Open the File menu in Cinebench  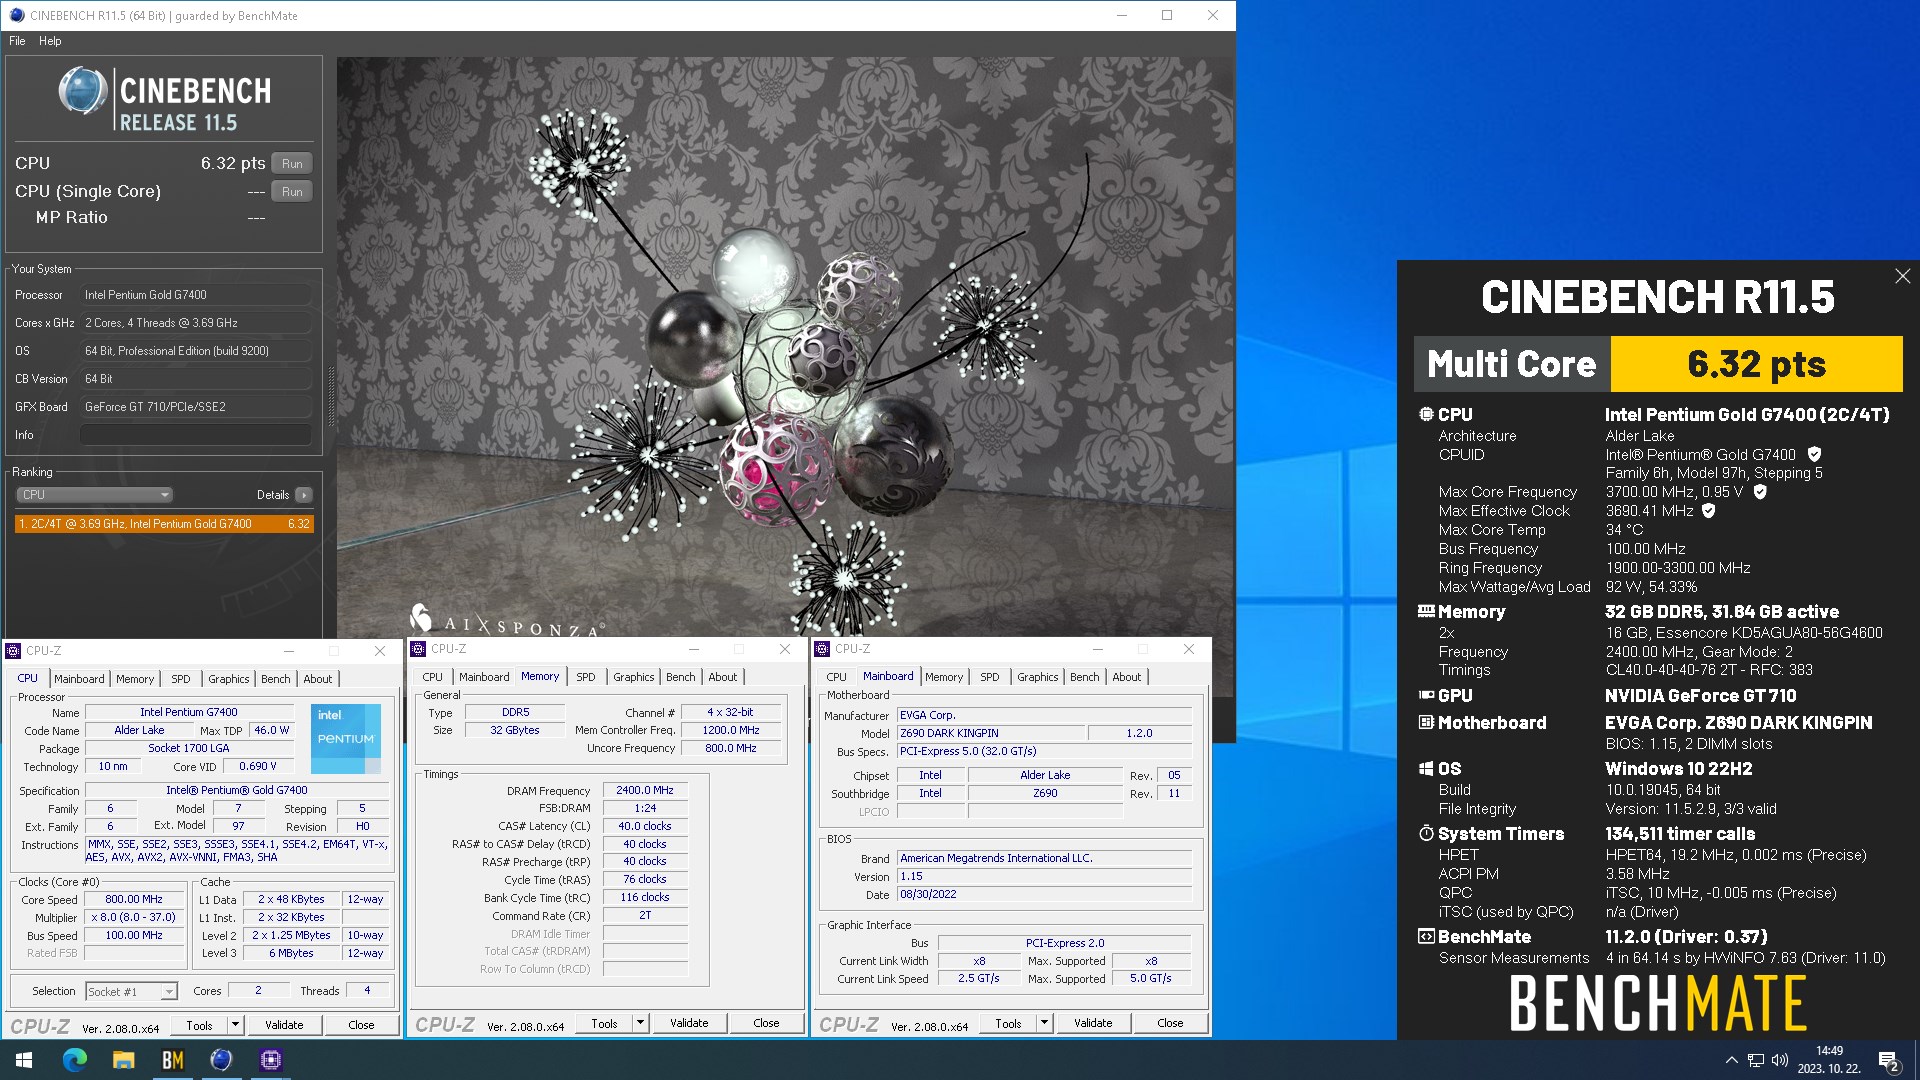pos(17,41)
